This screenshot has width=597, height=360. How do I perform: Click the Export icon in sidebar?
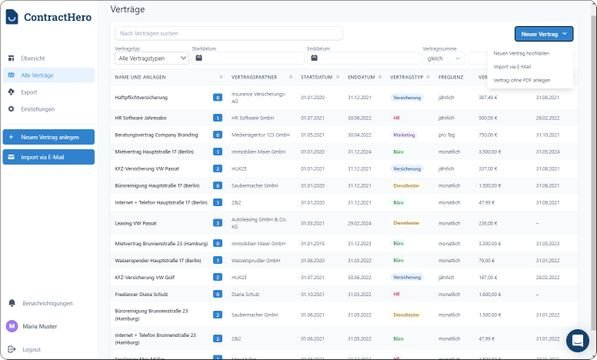[x=11, y=92]
